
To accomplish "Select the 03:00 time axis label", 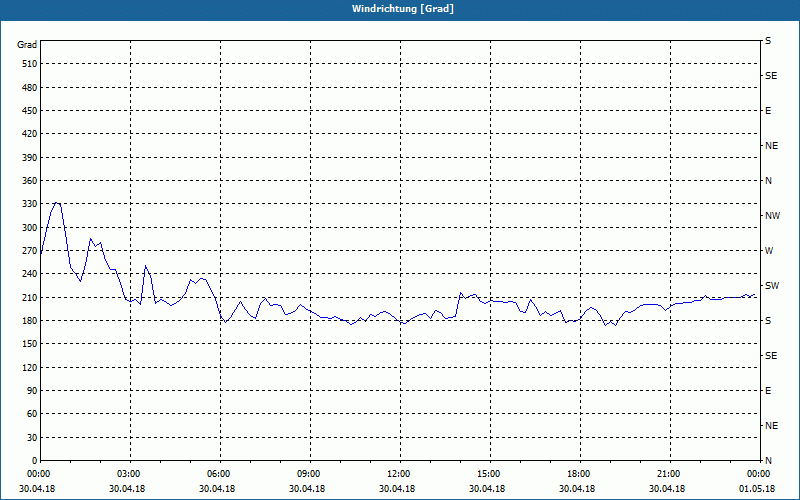I will (131, 474).
